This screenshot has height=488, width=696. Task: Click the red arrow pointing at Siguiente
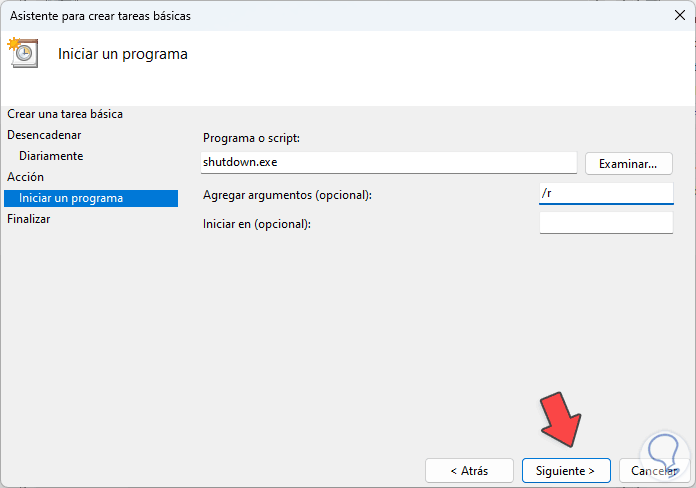pos(562,419)
